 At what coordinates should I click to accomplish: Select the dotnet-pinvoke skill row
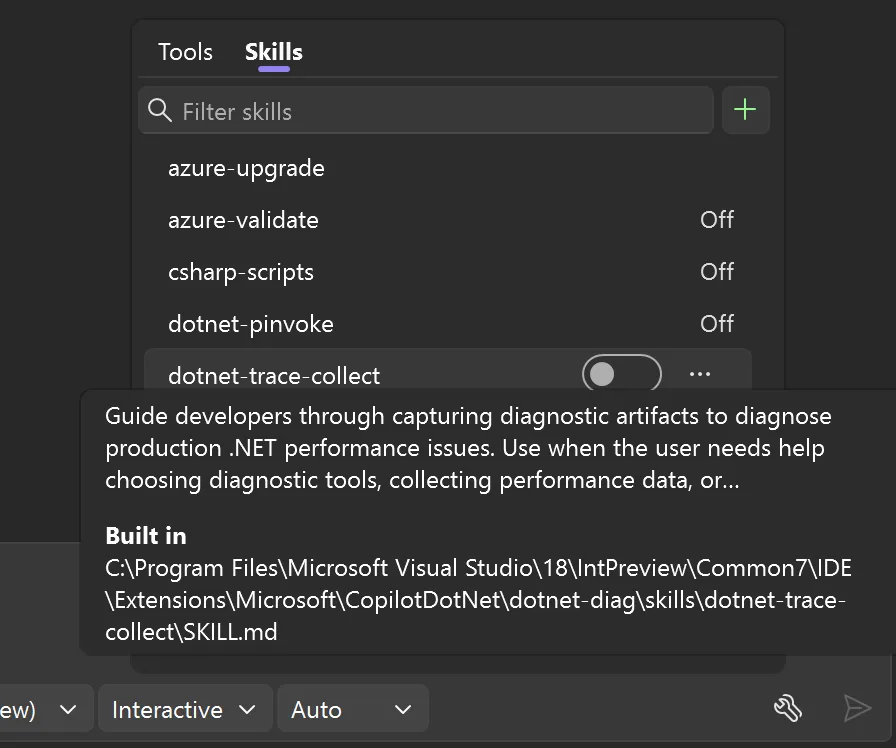coord(448,324)
